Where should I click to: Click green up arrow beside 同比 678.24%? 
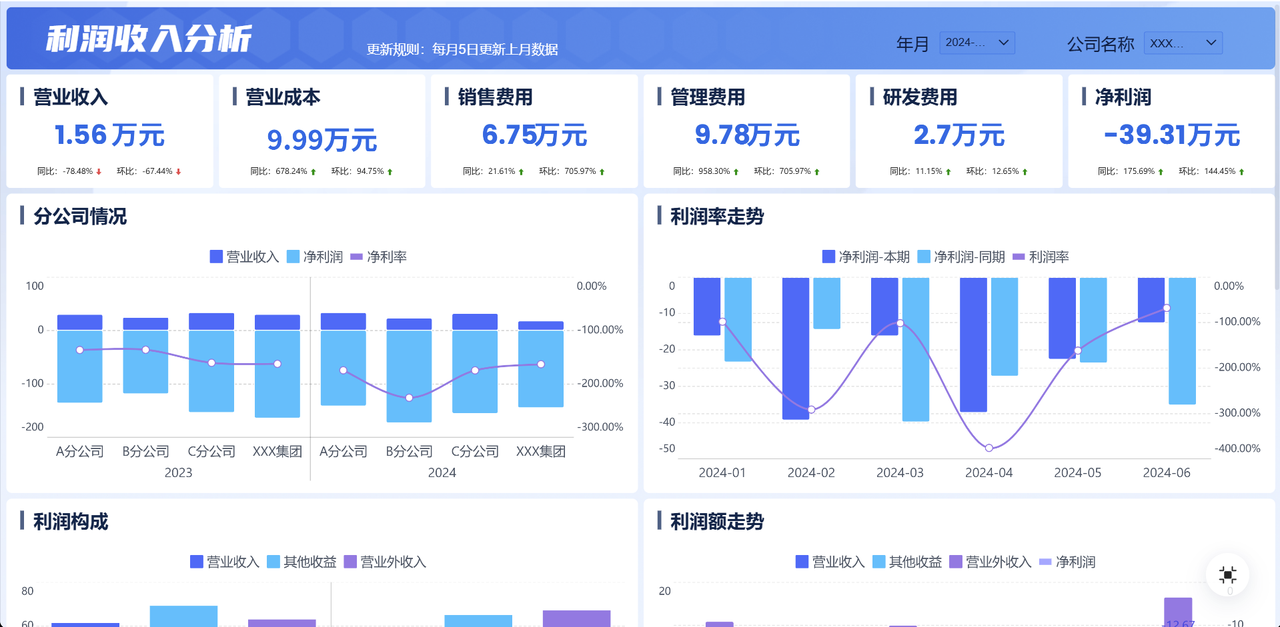(313, 172)
